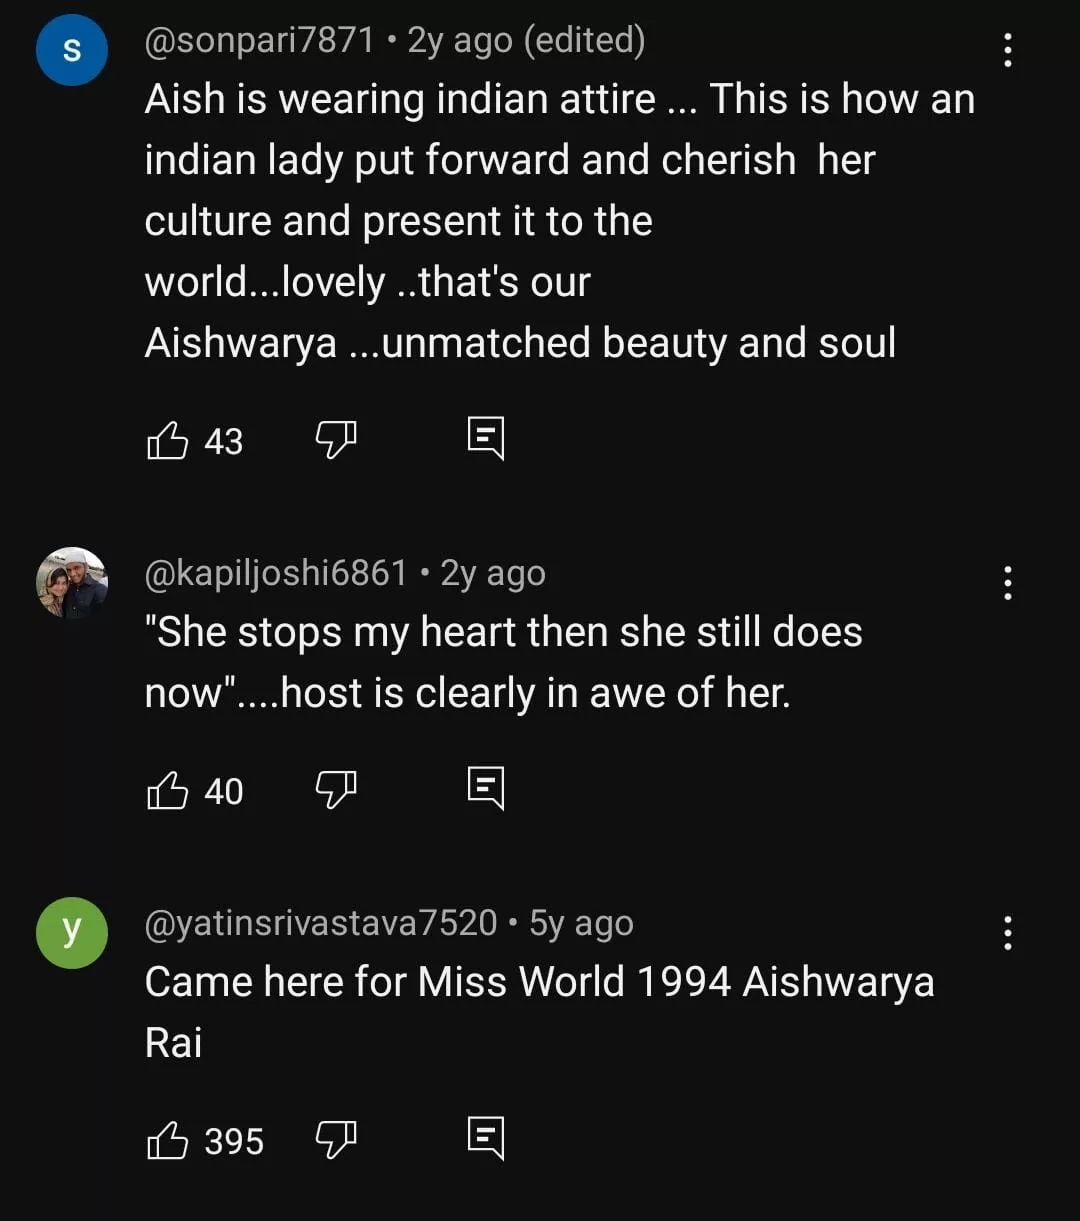The width and height of the screenshot is (1080, 1221).
Task: Like the comment by @kapiljoshi6861
Action: [168, 790]
